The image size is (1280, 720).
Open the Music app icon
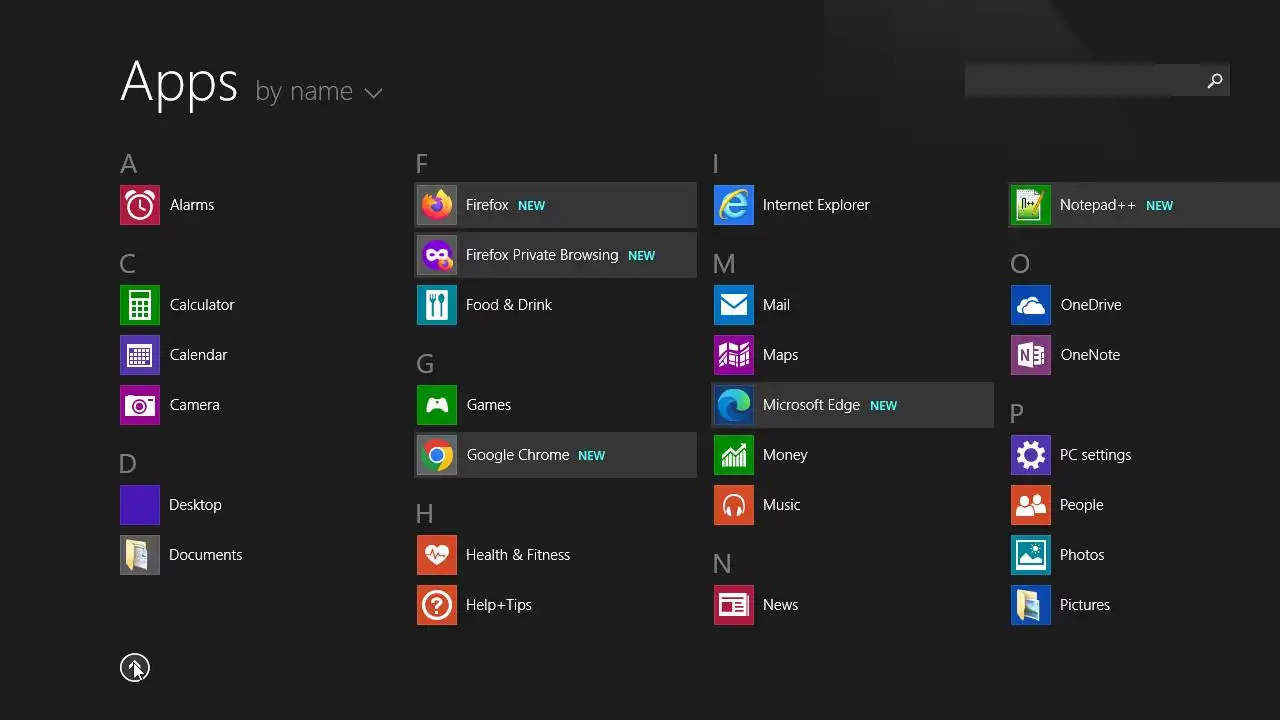[x=734, y=505]
